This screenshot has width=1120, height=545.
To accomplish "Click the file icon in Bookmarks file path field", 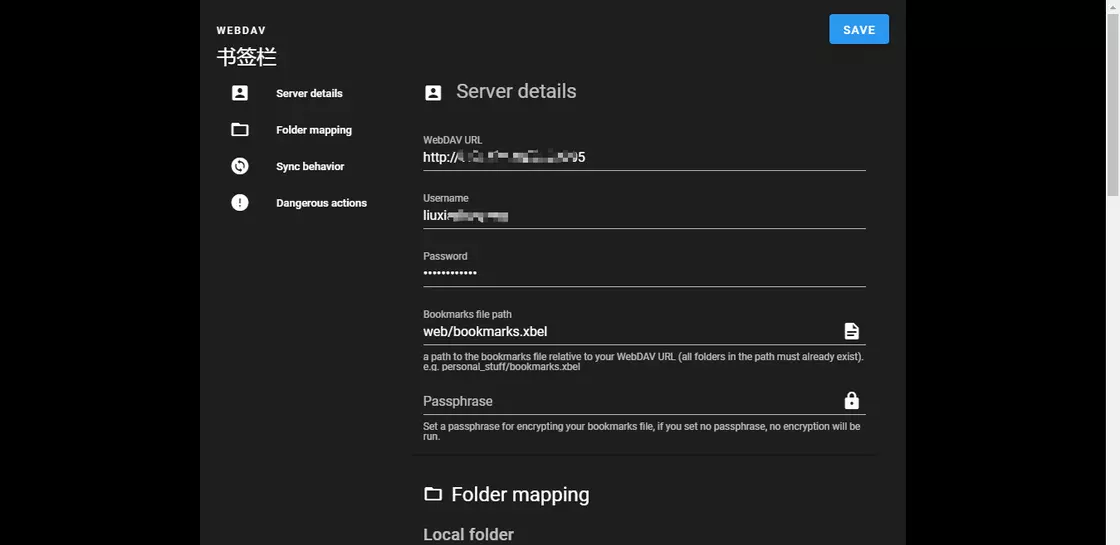I will (851, 331).
